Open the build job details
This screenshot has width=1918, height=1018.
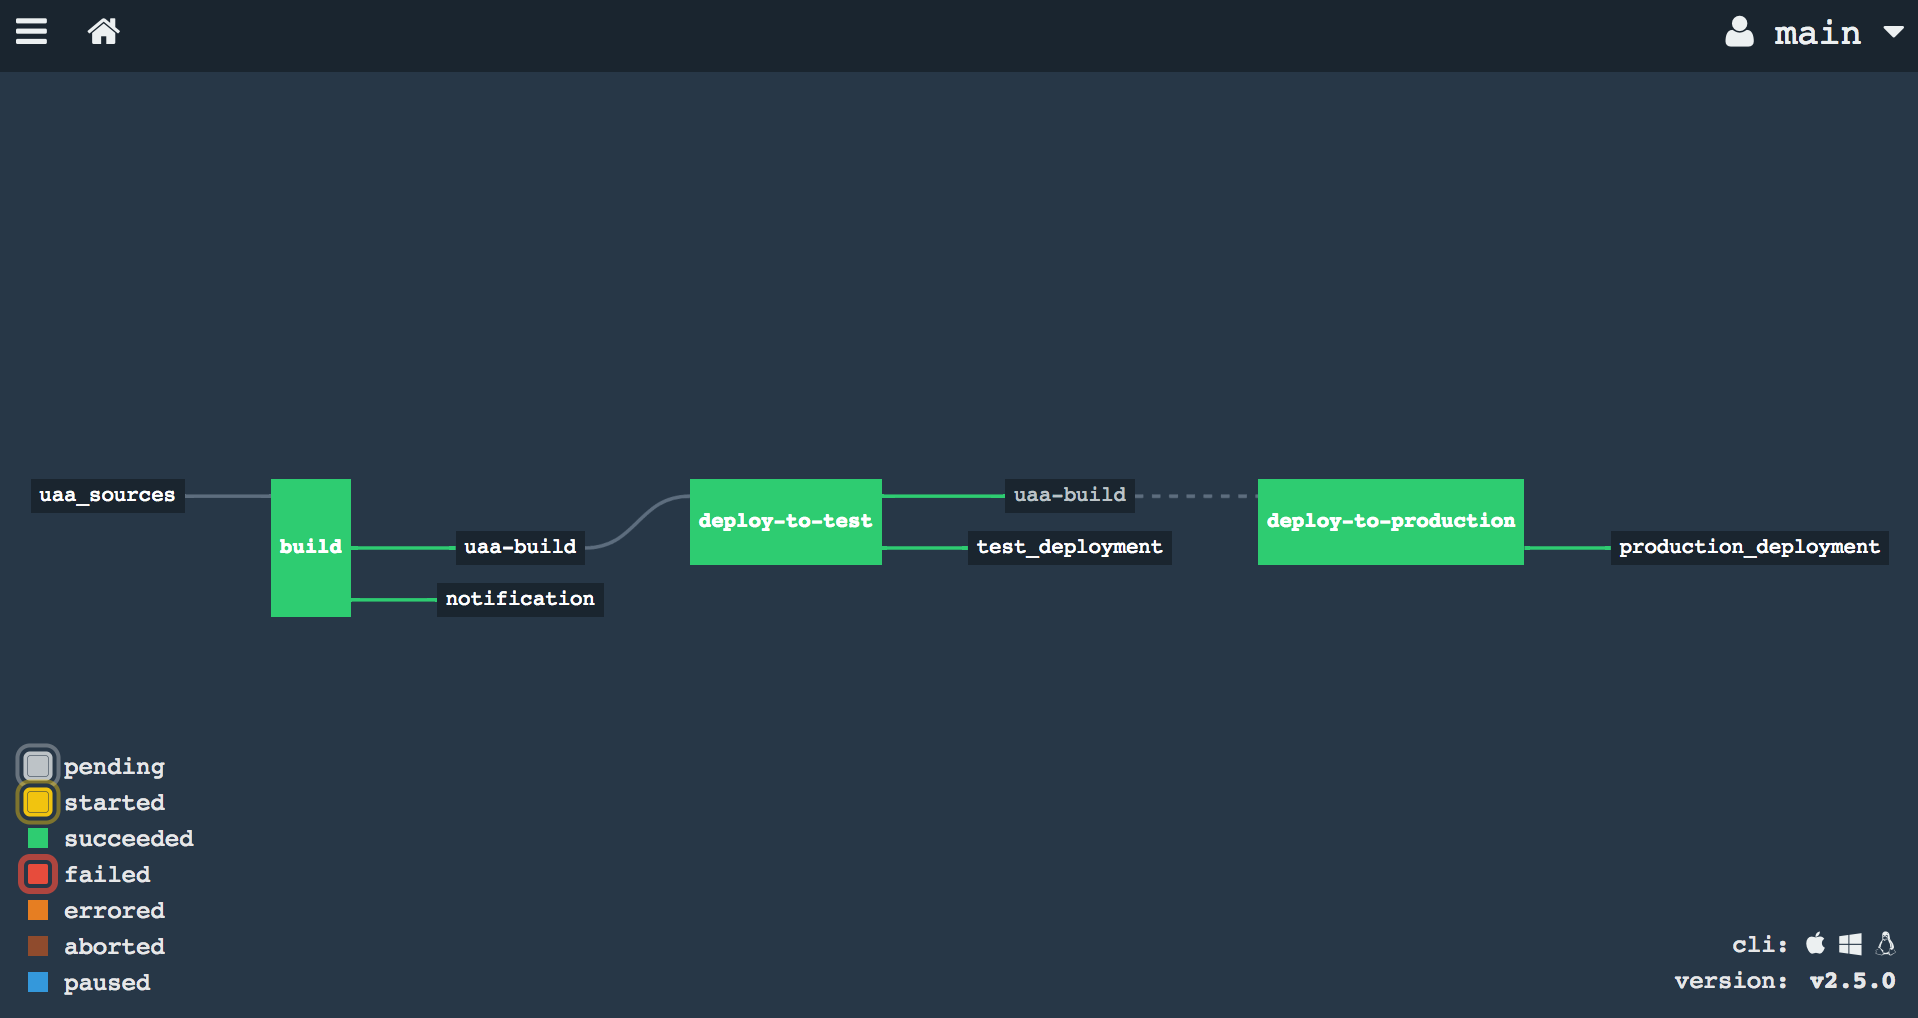point(310,547)
